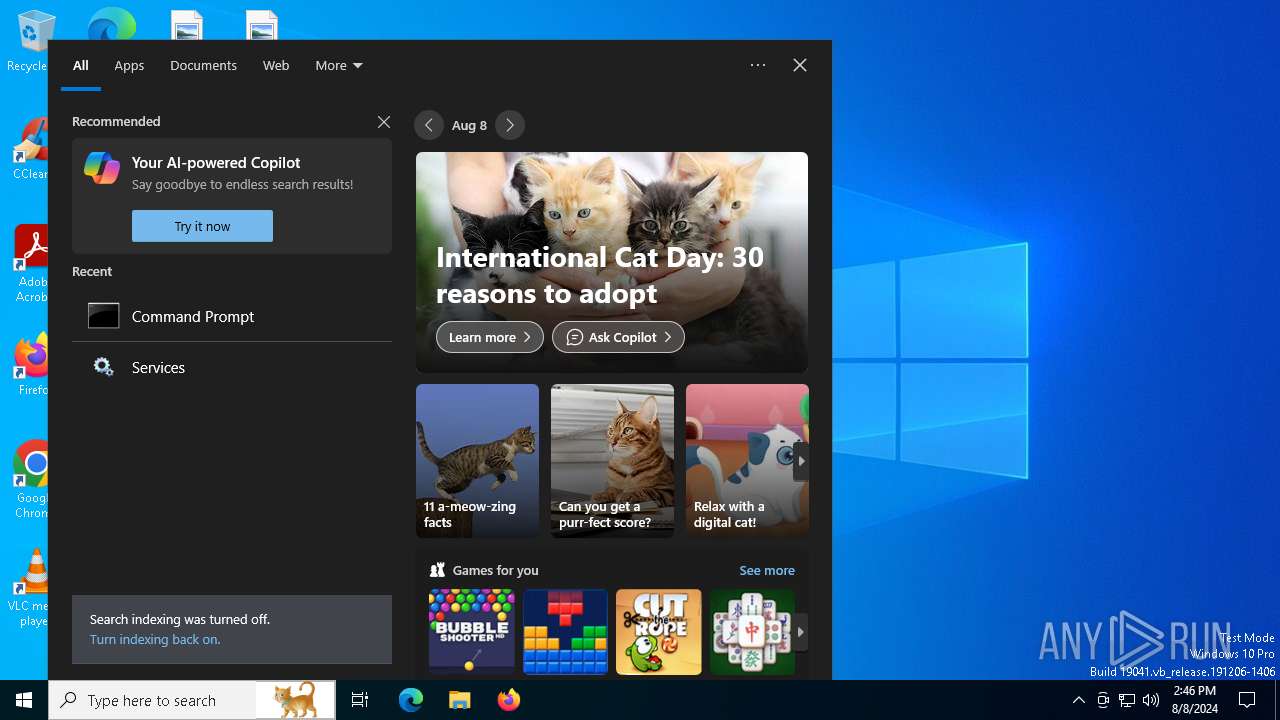Viewport: 1280px width, 720px height.
Task: Click the See more games link
Action: 767,570
